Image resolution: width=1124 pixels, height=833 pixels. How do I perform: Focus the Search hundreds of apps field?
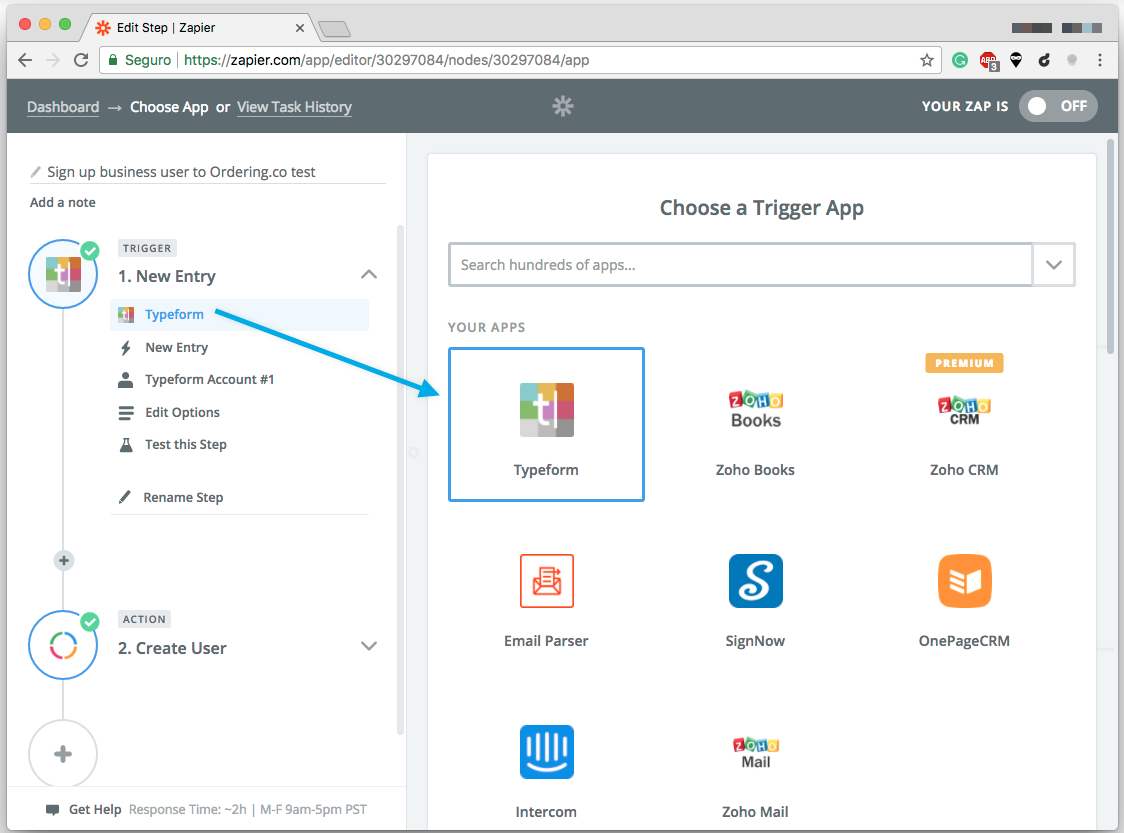click(740, 265)
